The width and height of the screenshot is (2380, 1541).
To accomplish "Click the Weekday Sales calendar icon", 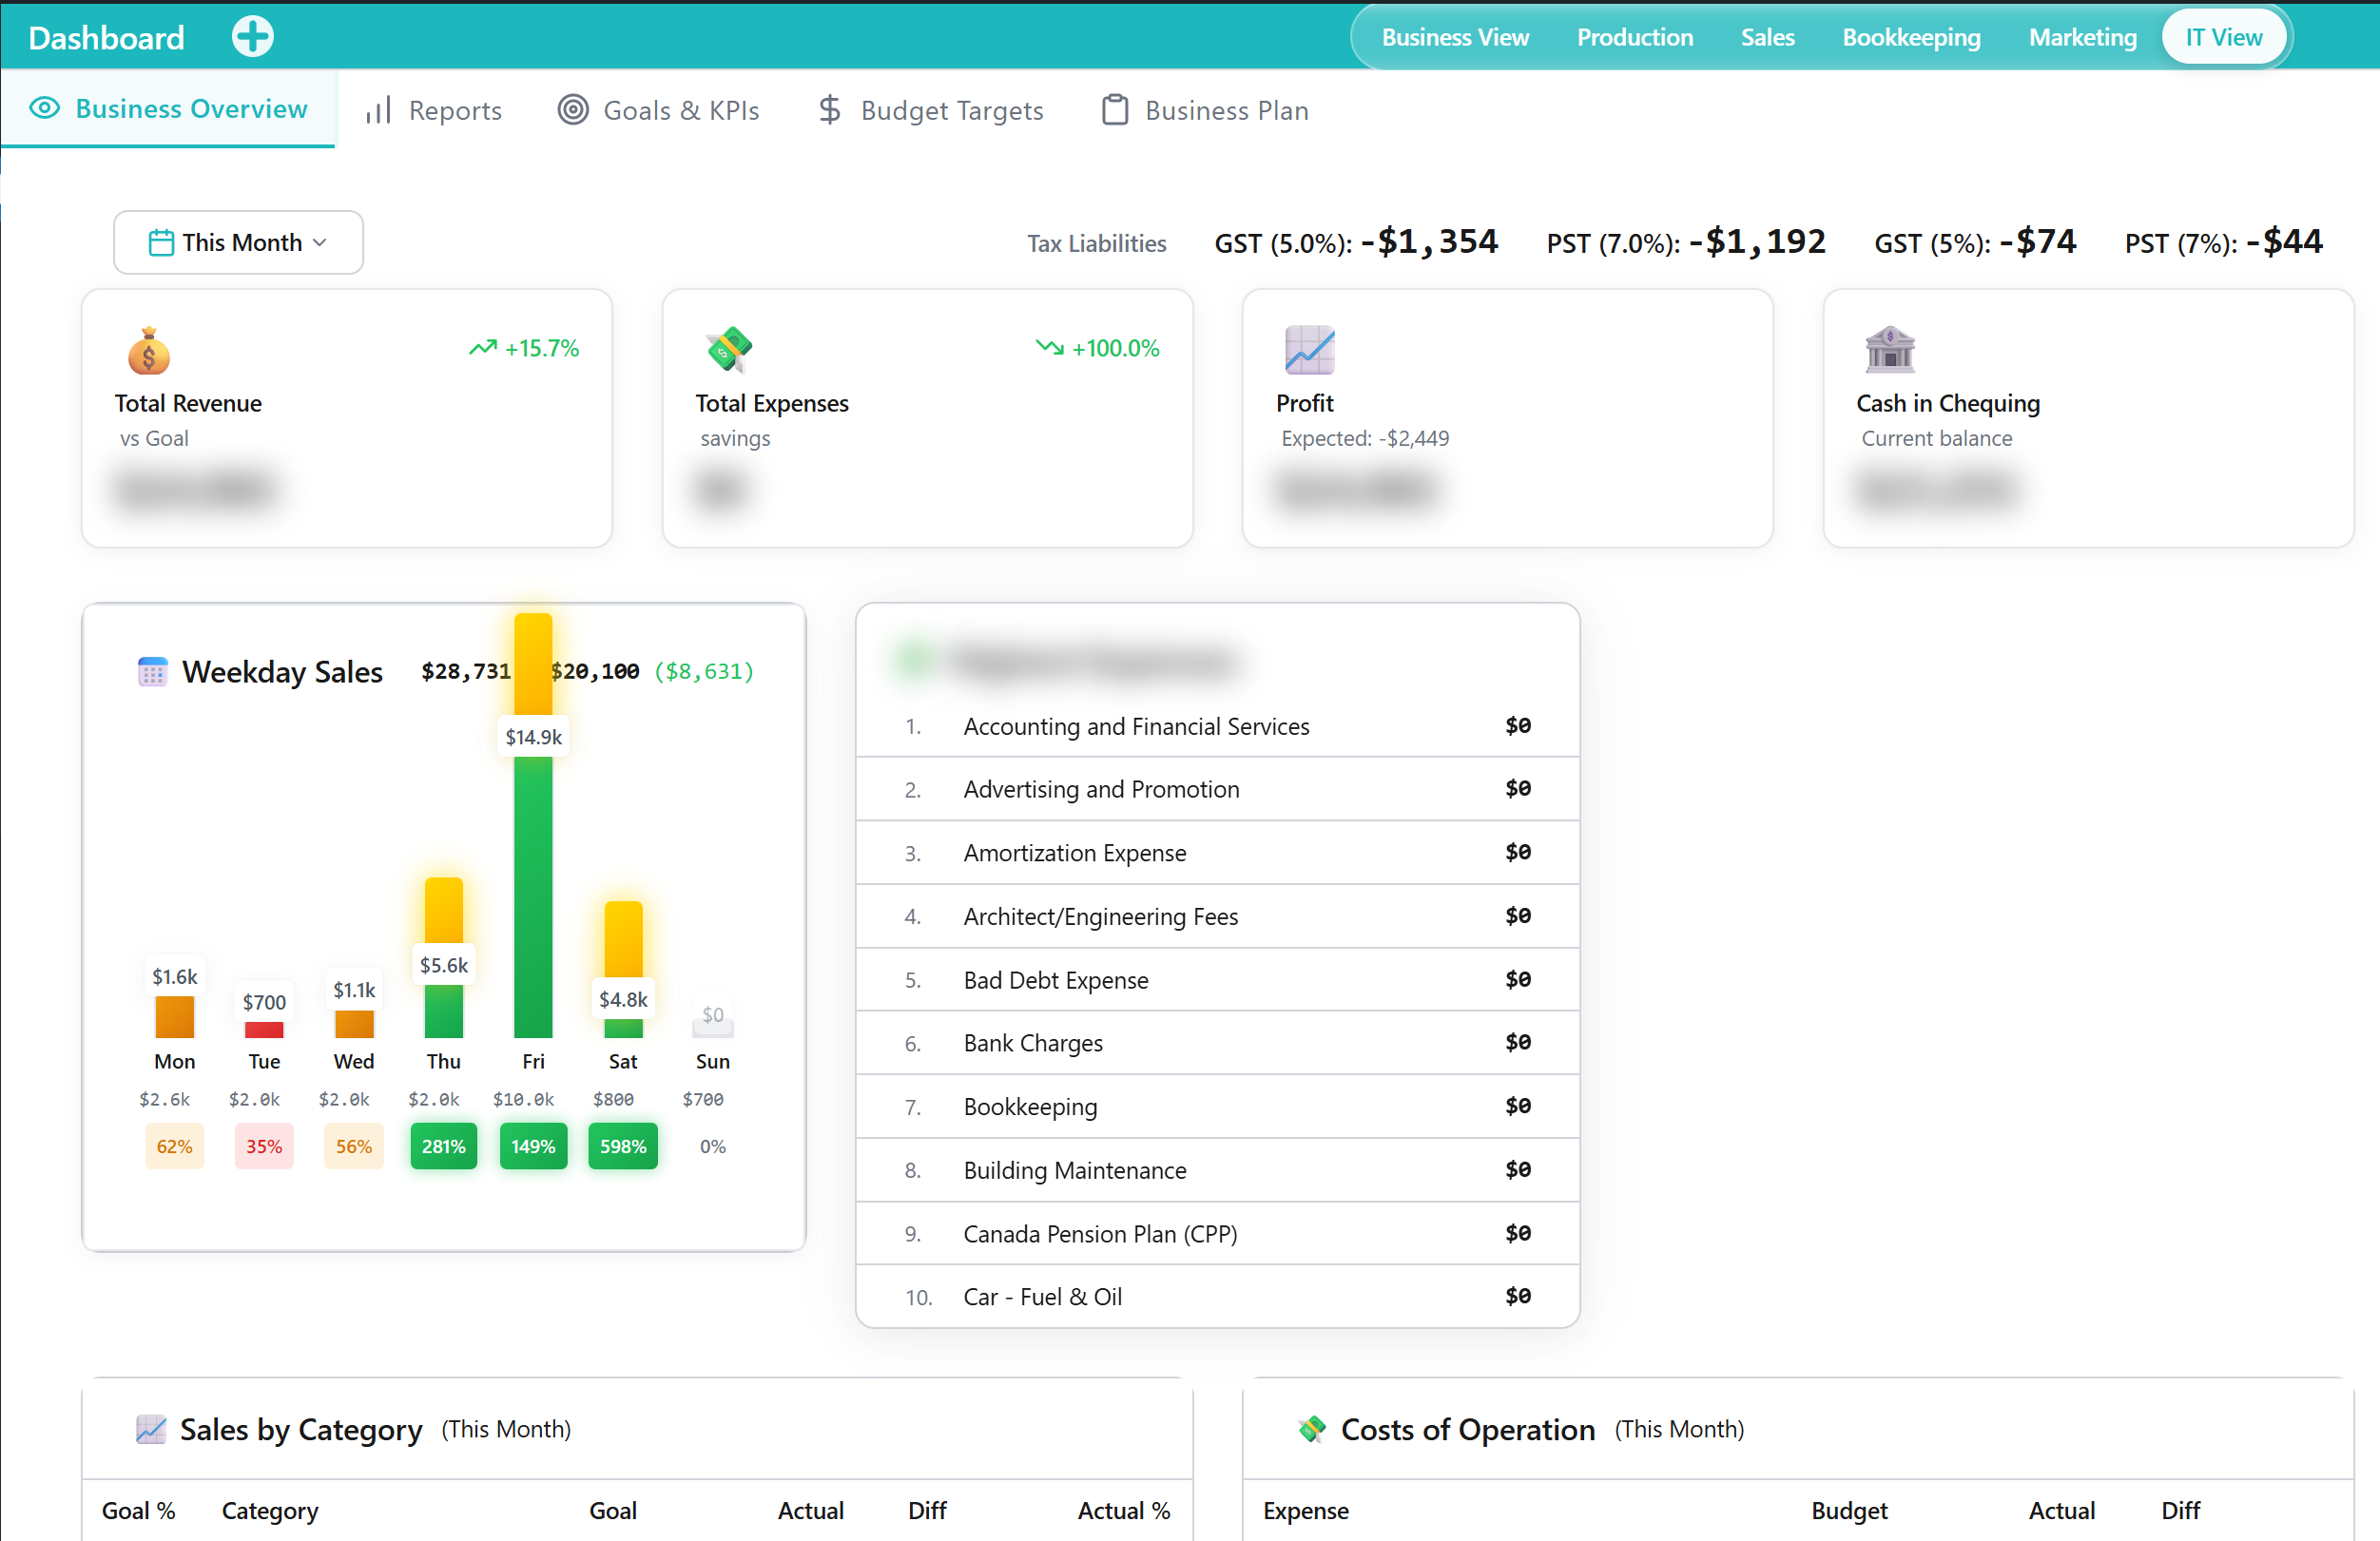I will coord(152,671).
